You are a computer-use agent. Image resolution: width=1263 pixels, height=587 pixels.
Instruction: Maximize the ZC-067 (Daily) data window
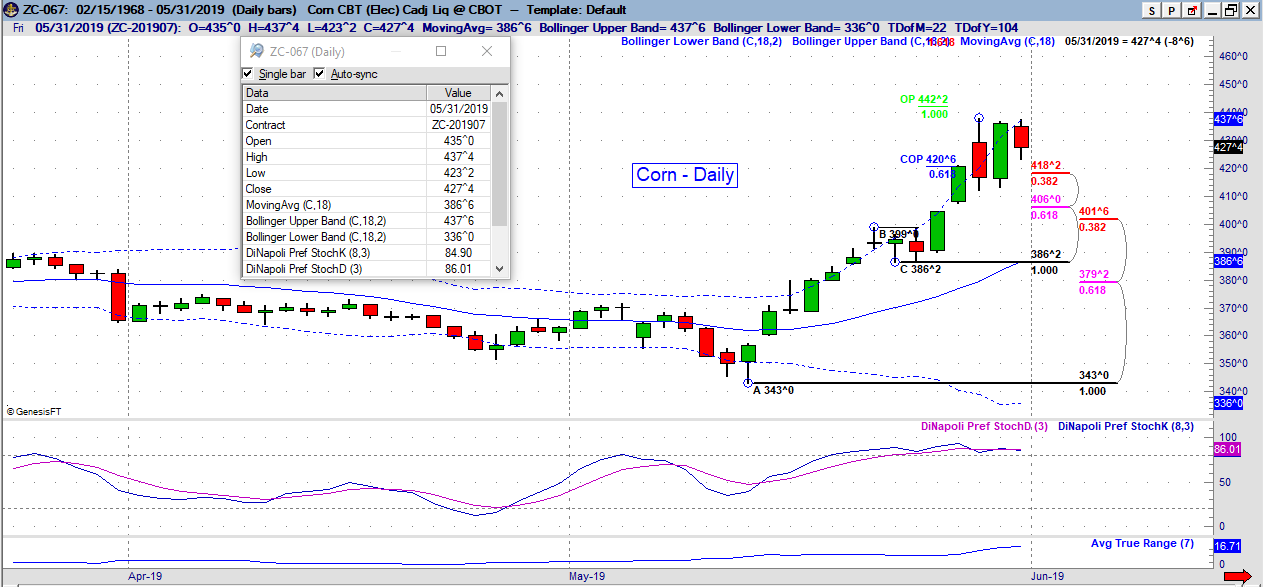440,51
